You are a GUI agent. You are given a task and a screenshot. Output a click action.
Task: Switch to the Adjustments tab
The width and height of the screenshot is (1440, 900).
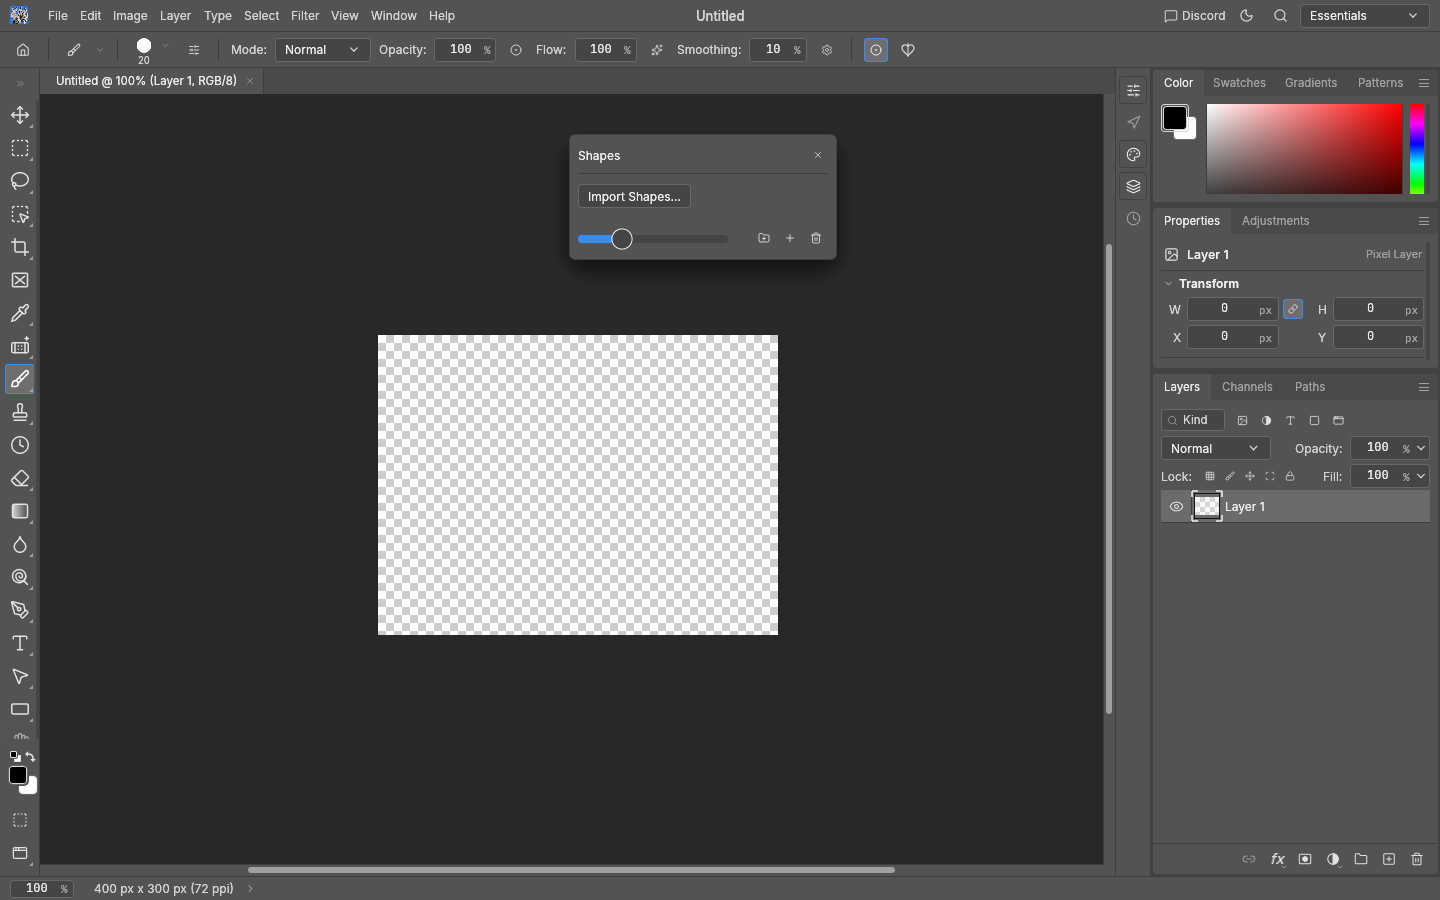point(1275,221)
